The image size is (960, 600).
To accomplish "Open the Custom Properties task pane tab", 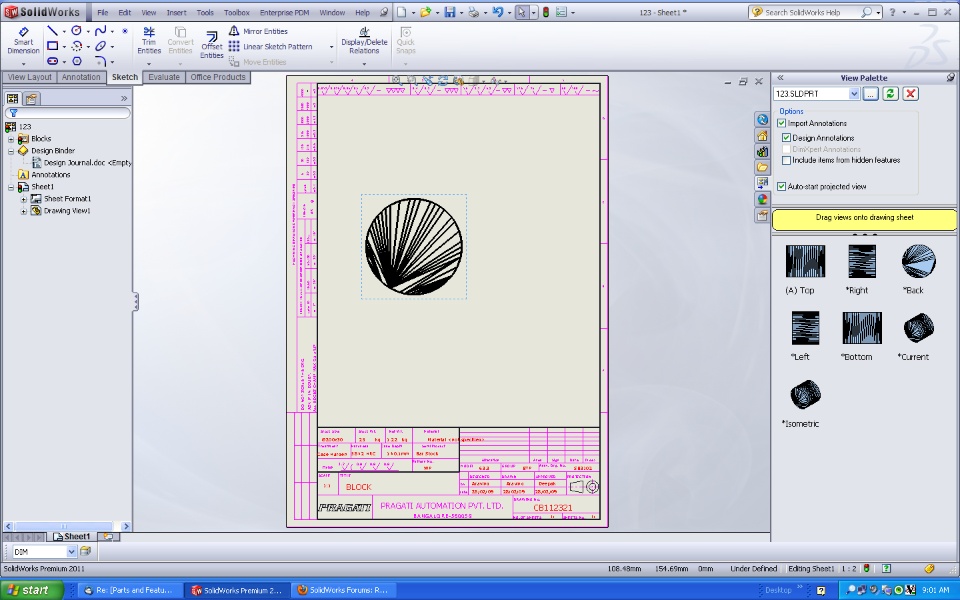I will coord(762,215).
